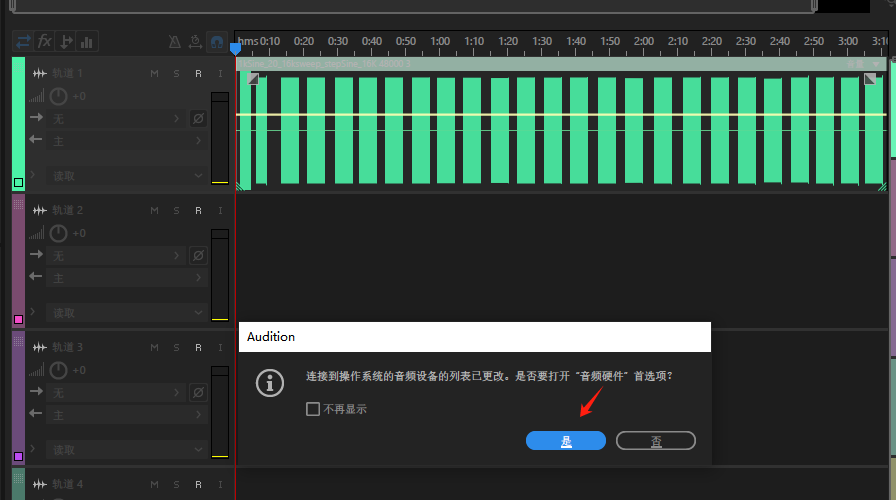The image size is (896, 500).
Task: Click the 轨道 1 waveform icon
Action: [x=39, y=74]
